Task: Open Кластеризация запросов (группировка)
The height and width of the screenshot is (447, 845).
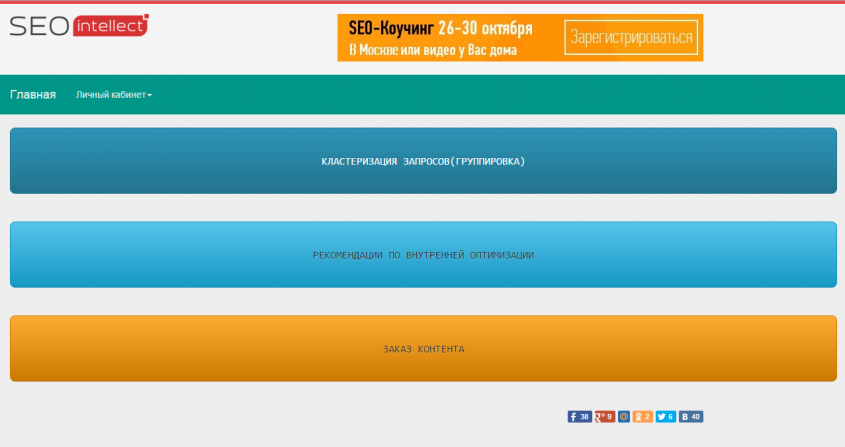Action: point(423,161)
